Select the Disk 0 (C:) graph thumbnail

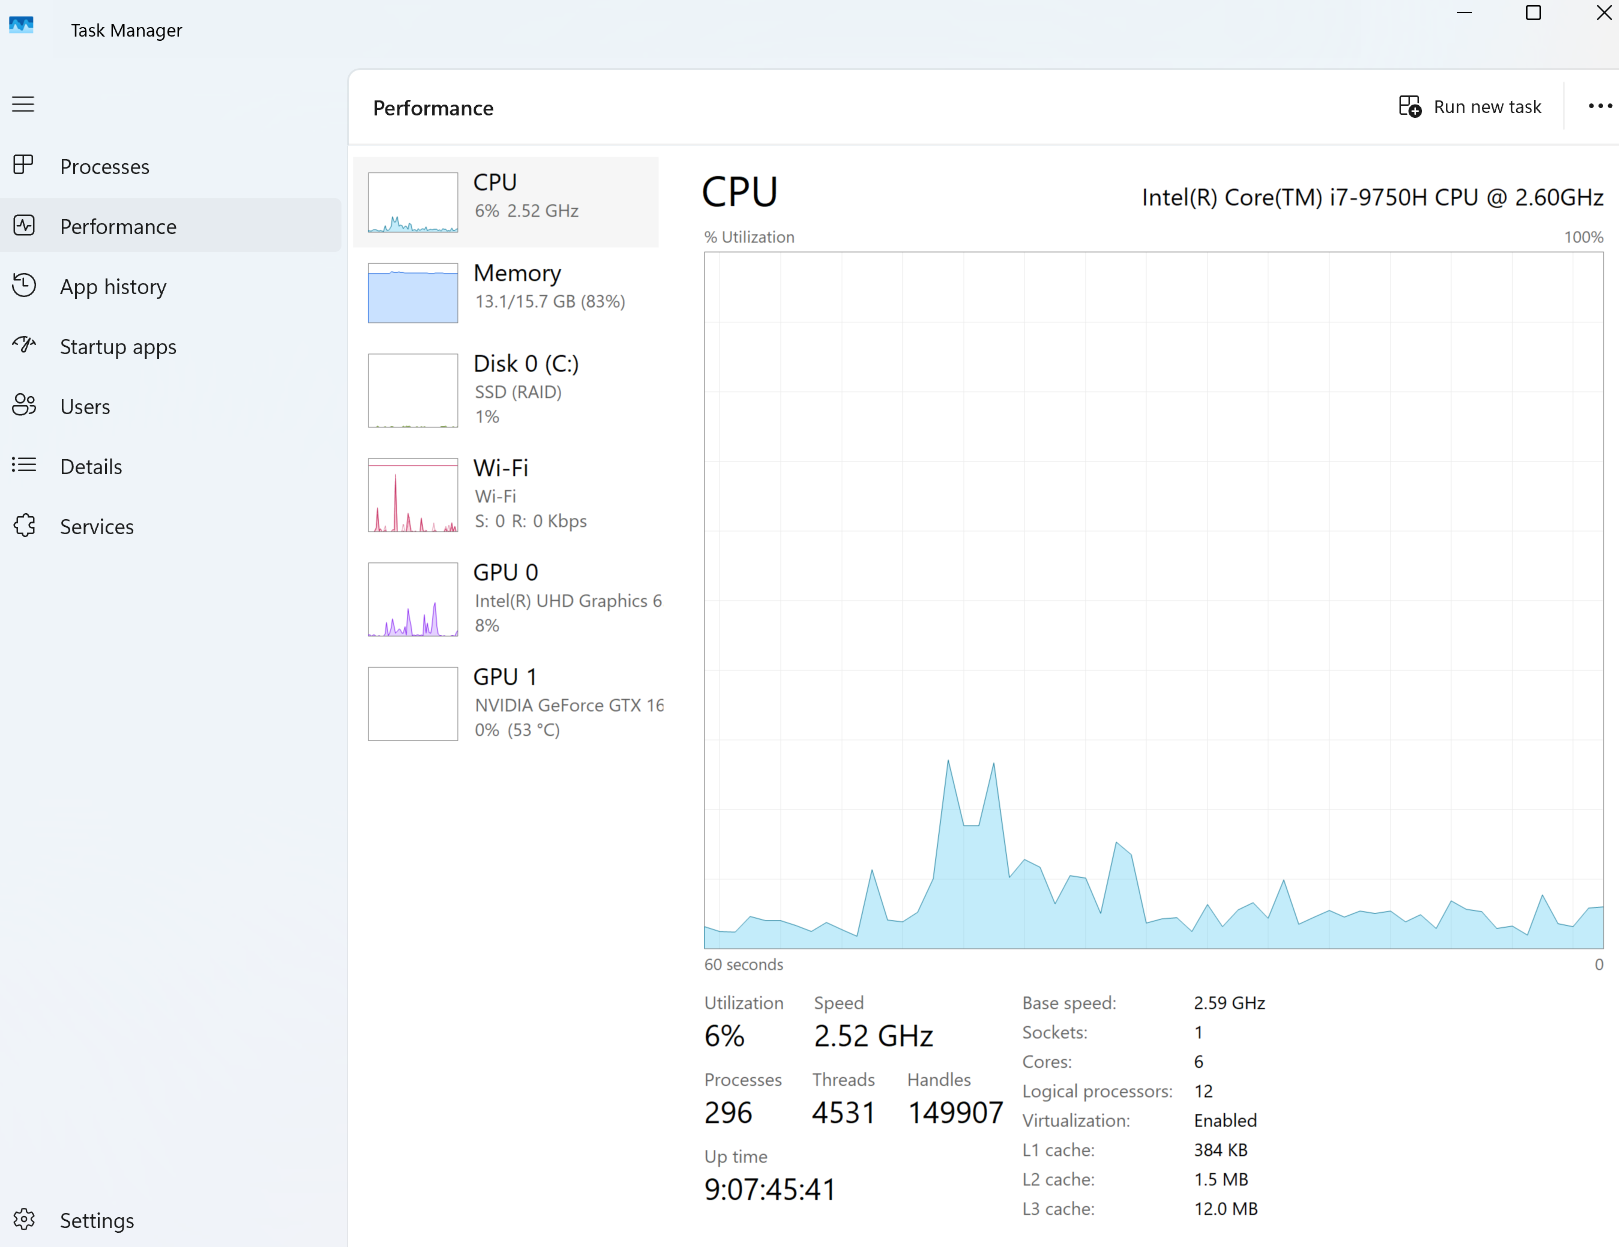413,390
